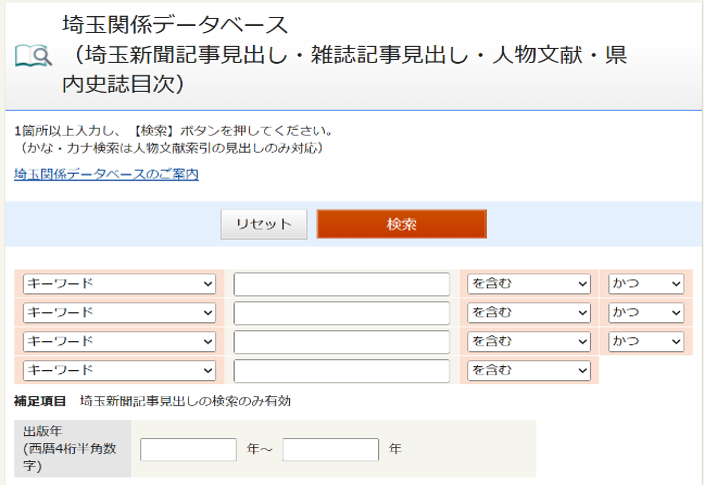Screen dimensions: 704x485
Task: Open the second かつ operator dropdown
Action: [x=646, y=313]
